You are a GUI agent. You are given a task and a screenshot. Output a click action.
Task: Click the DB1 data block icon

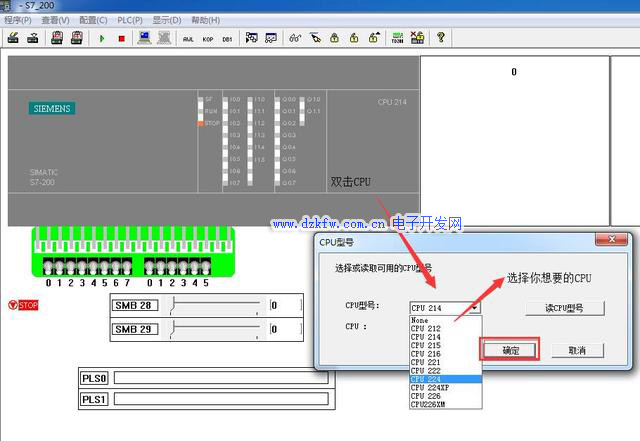click(227, 38)
